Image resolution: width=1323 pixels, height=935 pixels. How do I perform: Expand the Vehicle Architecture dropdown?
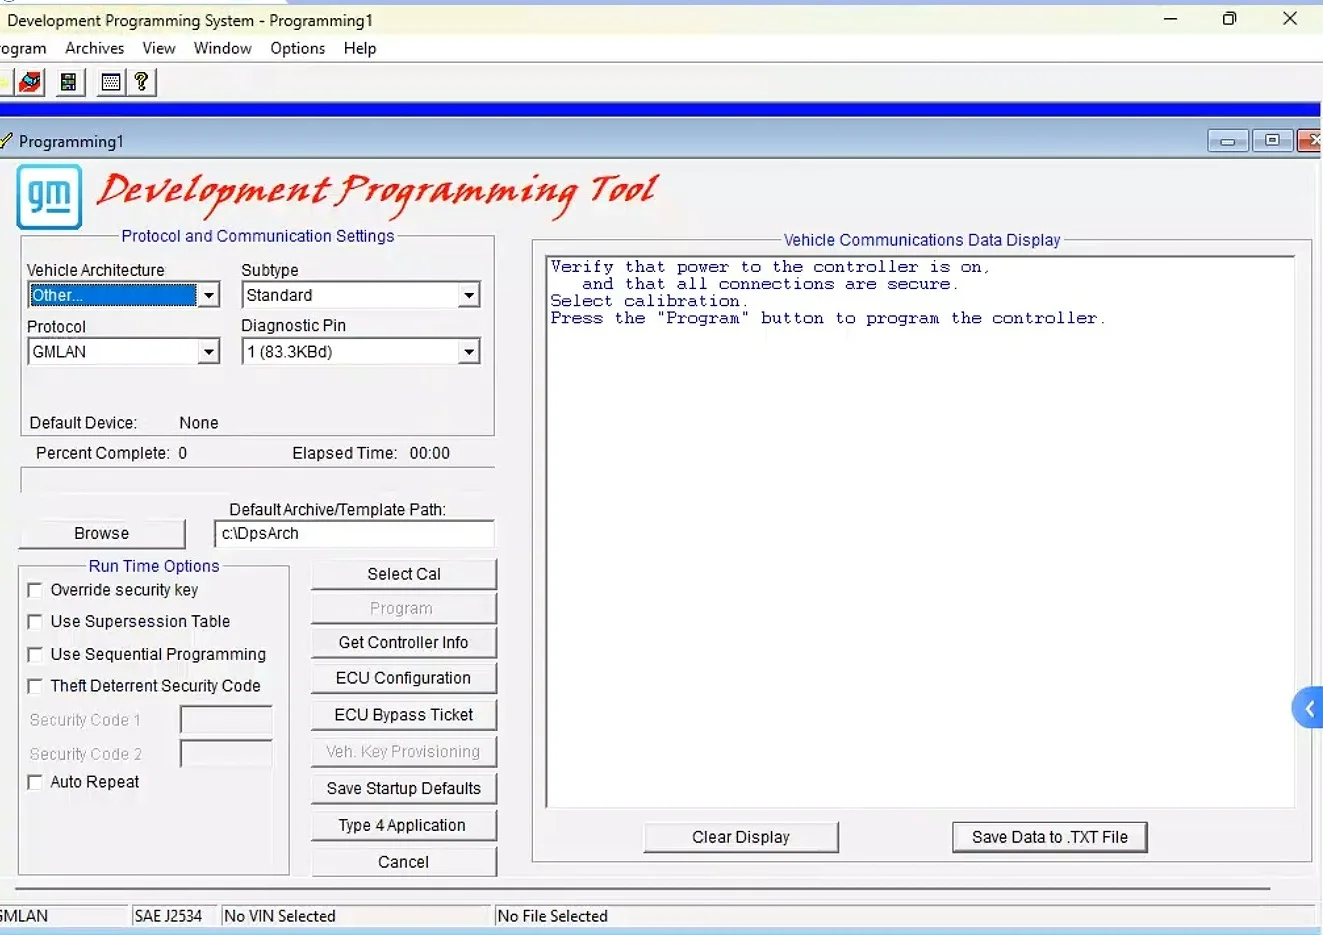tap(208, 295)
